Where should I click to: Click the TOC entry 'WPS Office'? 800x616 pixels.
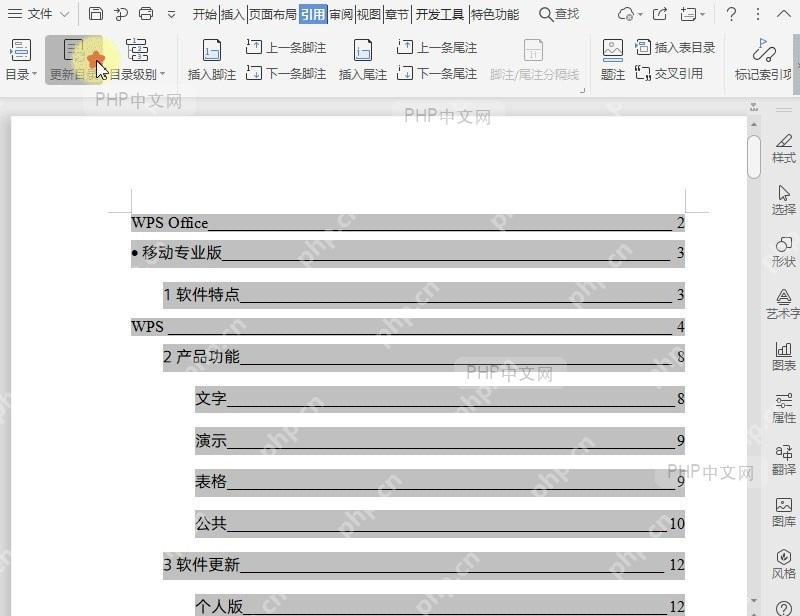pyautogui.click(x=408, y=223)
